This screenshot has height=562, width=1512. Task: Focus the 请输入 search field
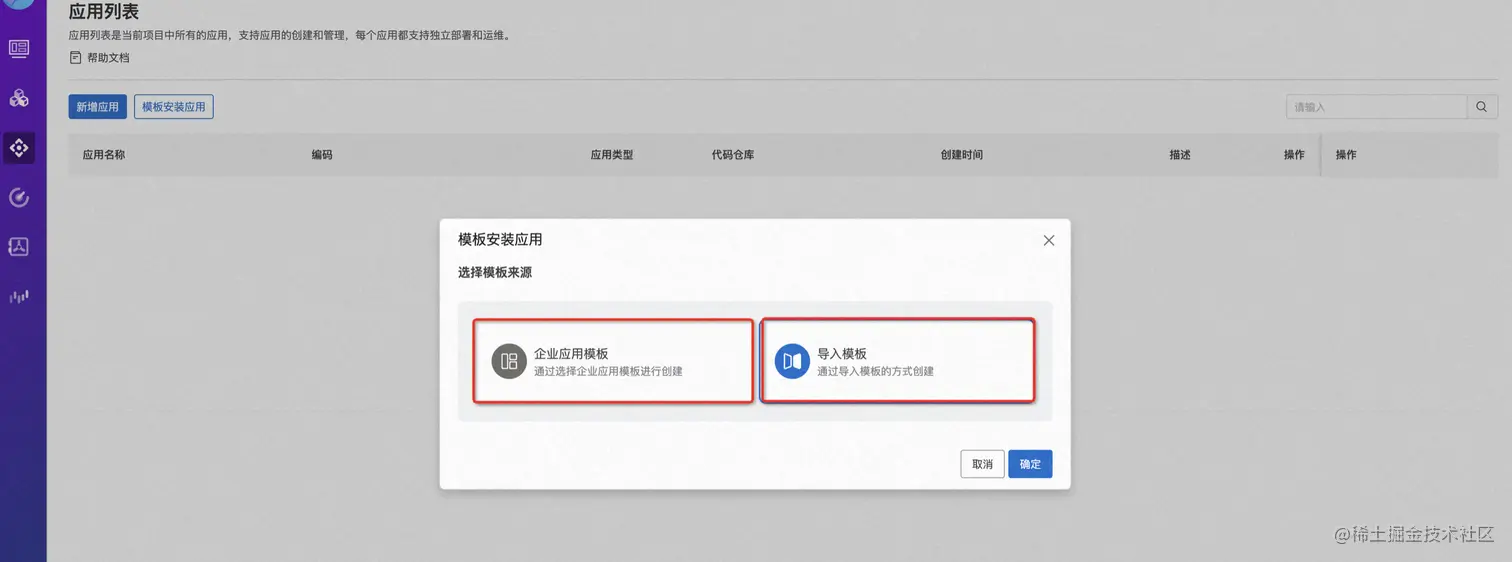tap(1376, 107)
